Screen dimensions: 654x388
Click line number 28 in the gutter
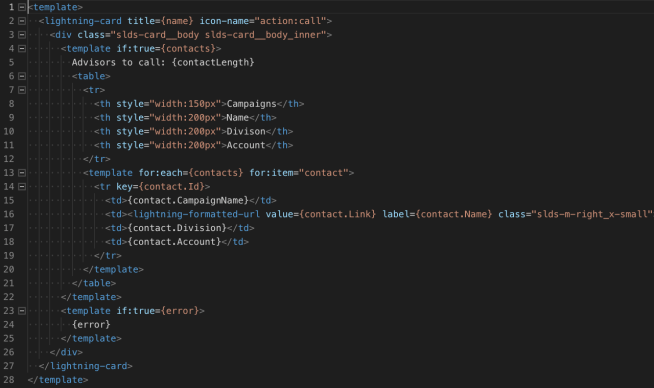click(x=9, y=380)
